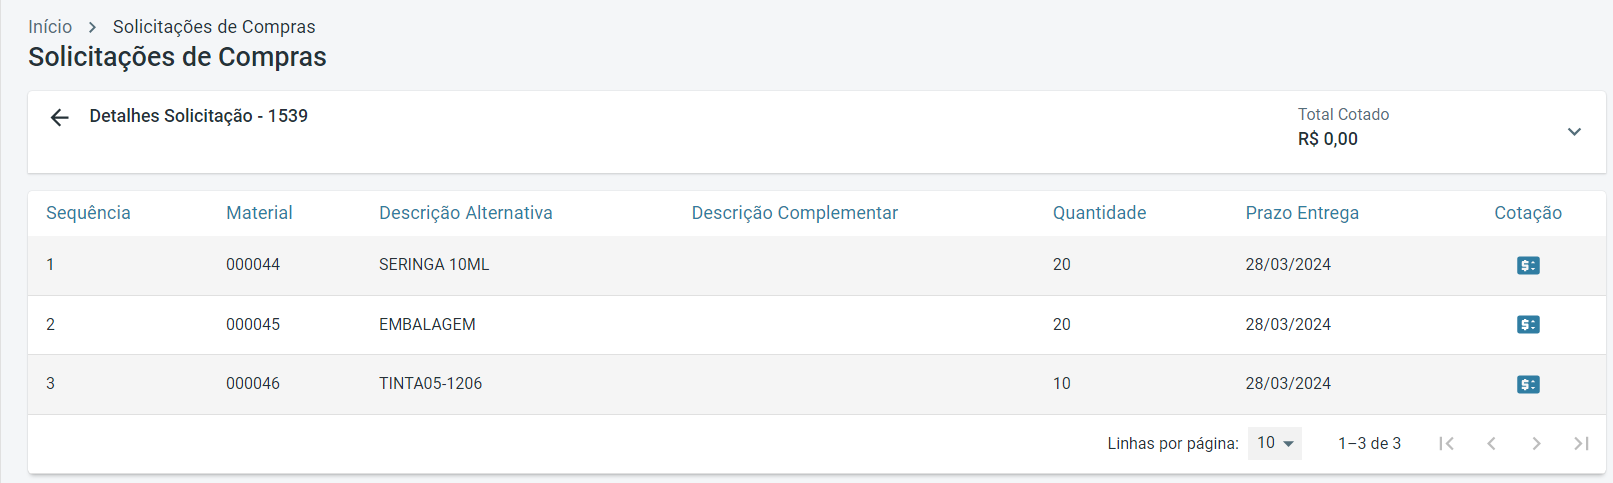1613x483 pixels.
Task: Open the Linhas por página dropdown
Action: [1274, 443]
